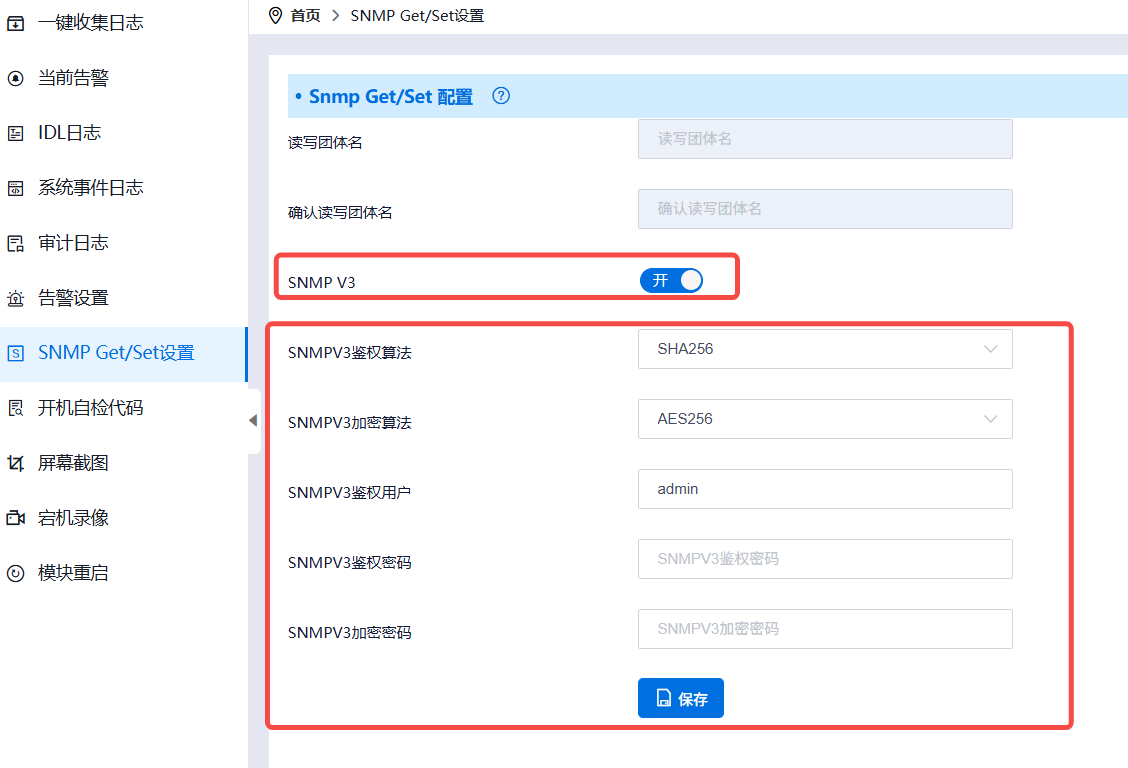The image size is (1128, 768).
Task: Collapse the sidebar with the arrow handle
Action: (253, 421)
